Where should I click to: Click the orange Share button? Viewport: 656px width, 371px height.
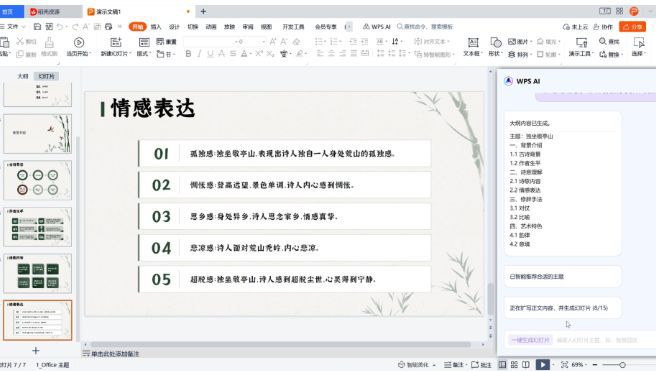pos(633,27)
